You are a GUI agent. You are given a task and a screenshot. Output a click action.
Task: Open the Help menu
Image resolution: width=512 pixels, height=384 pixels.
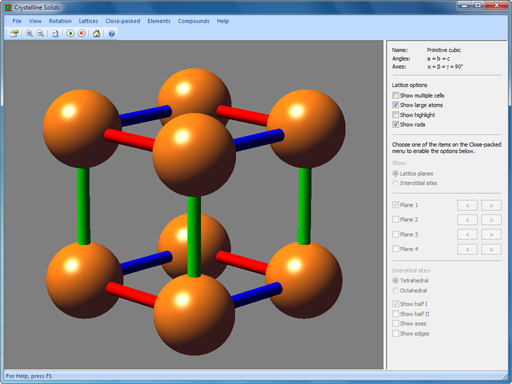coord(223,21)
